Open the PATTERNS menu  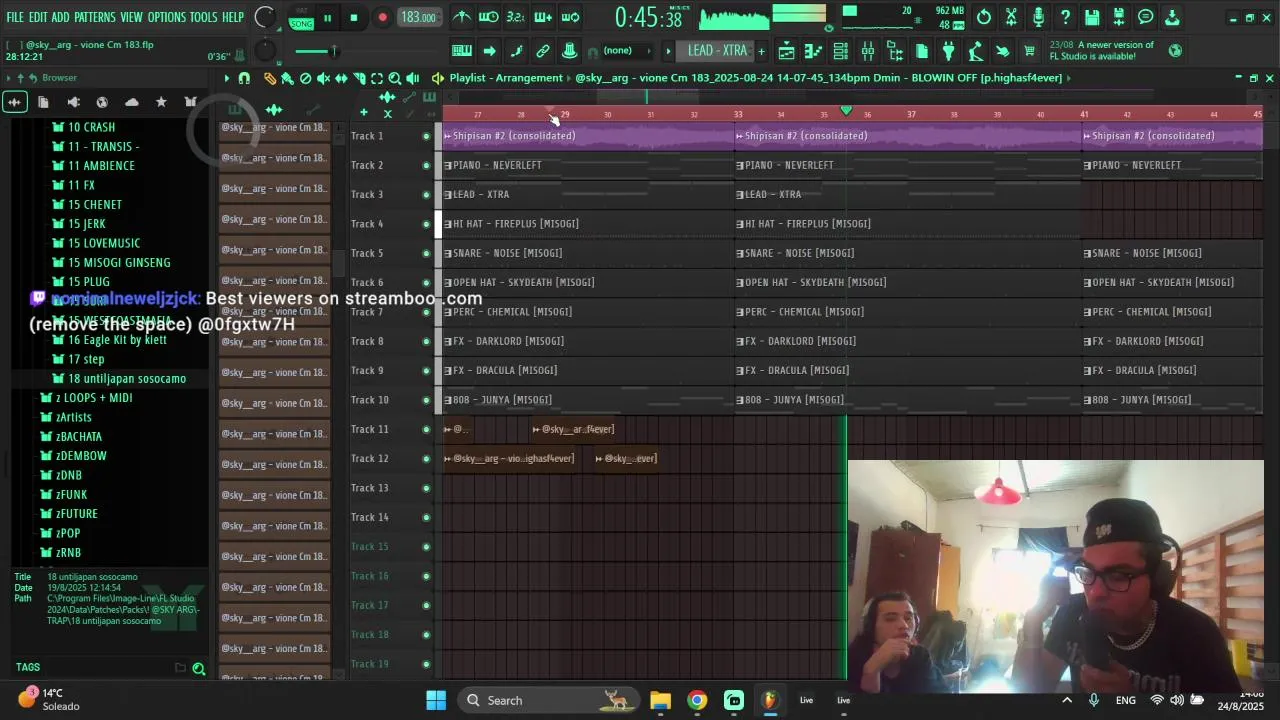click(95, 17)
